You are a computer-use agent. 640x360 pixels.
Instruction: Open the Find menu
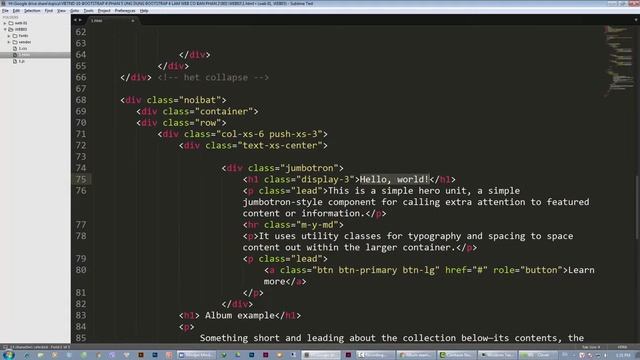point(49,11)
